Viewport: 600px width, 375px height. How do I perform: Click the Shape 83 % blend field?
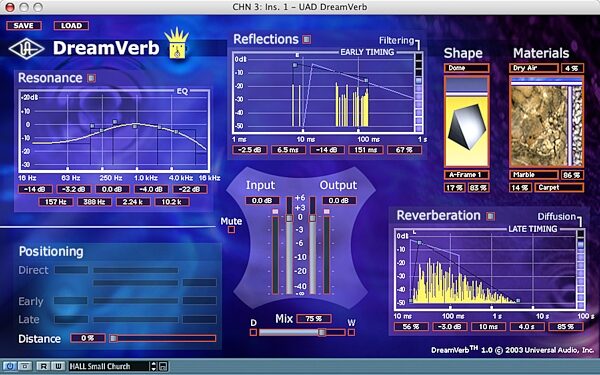point(478,188)
